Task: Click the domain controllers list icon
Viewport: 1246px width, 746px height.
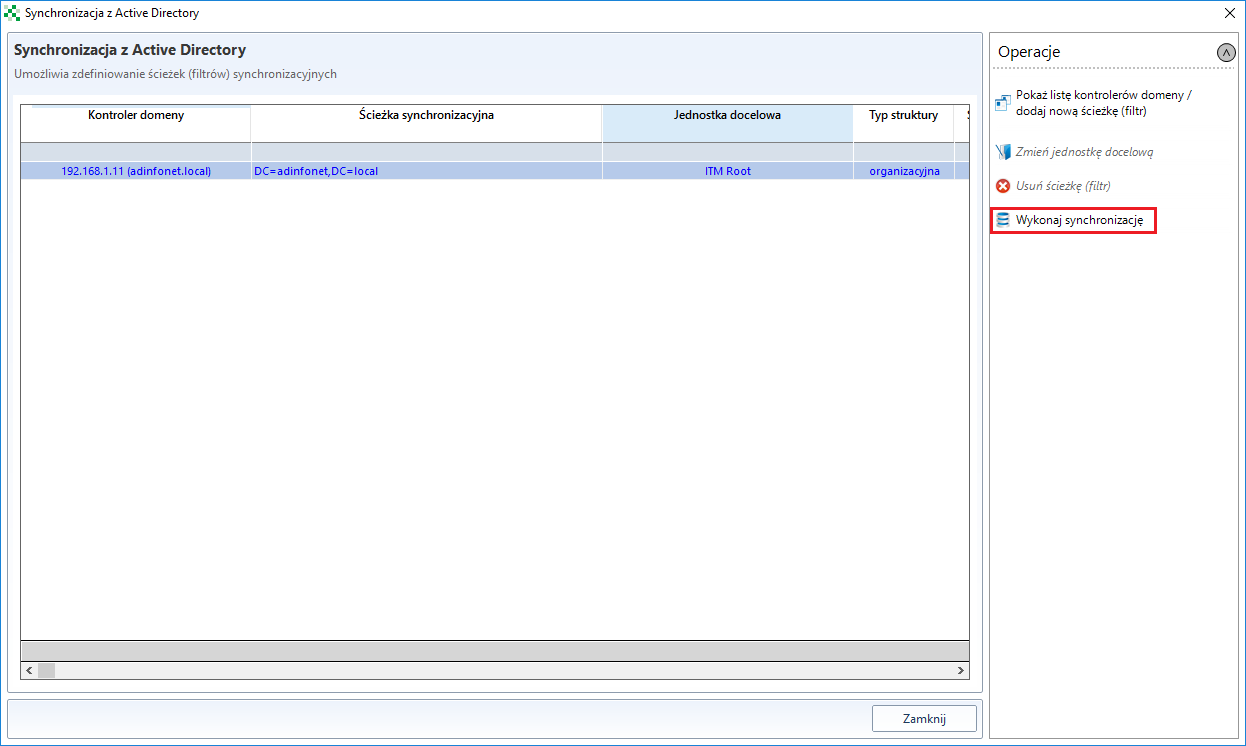Action: pos(1003,103)
